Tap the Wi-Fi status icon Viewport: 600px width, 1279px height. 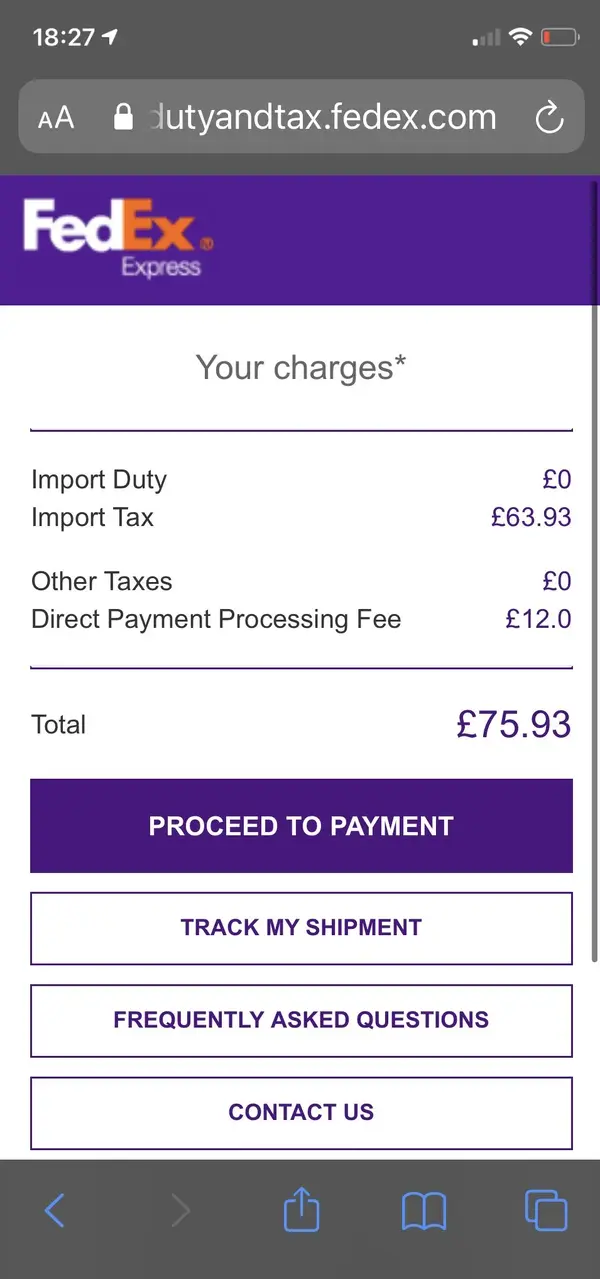click(x=519, y=37)
